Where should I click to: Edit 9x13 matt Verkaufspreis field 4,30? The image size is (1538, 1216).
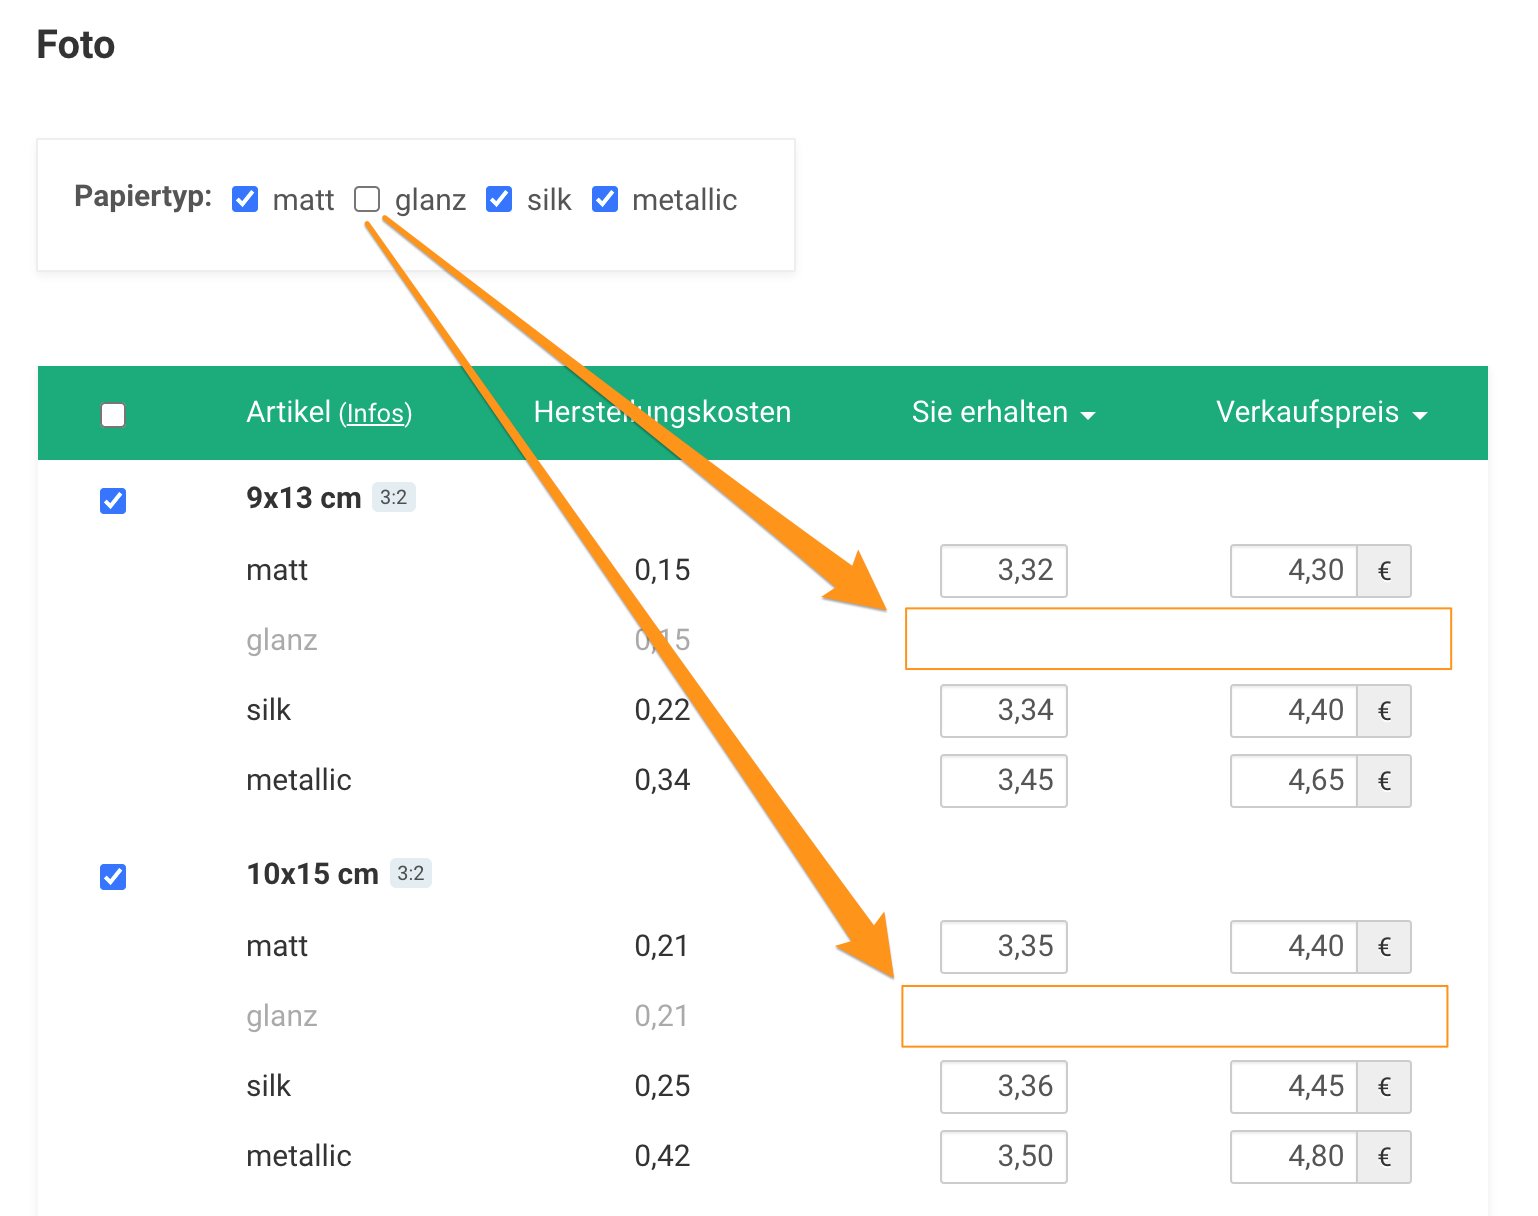[1293, 571]
